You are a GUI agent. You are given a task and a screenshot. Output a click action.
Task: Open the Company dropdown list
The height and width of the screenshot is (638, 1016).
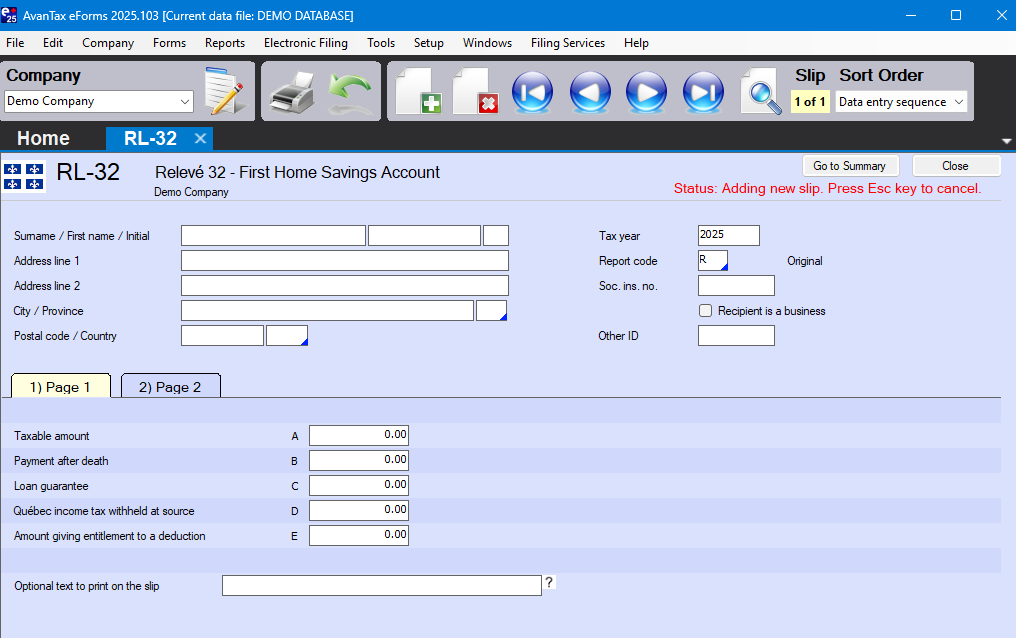tap(184, 101)
